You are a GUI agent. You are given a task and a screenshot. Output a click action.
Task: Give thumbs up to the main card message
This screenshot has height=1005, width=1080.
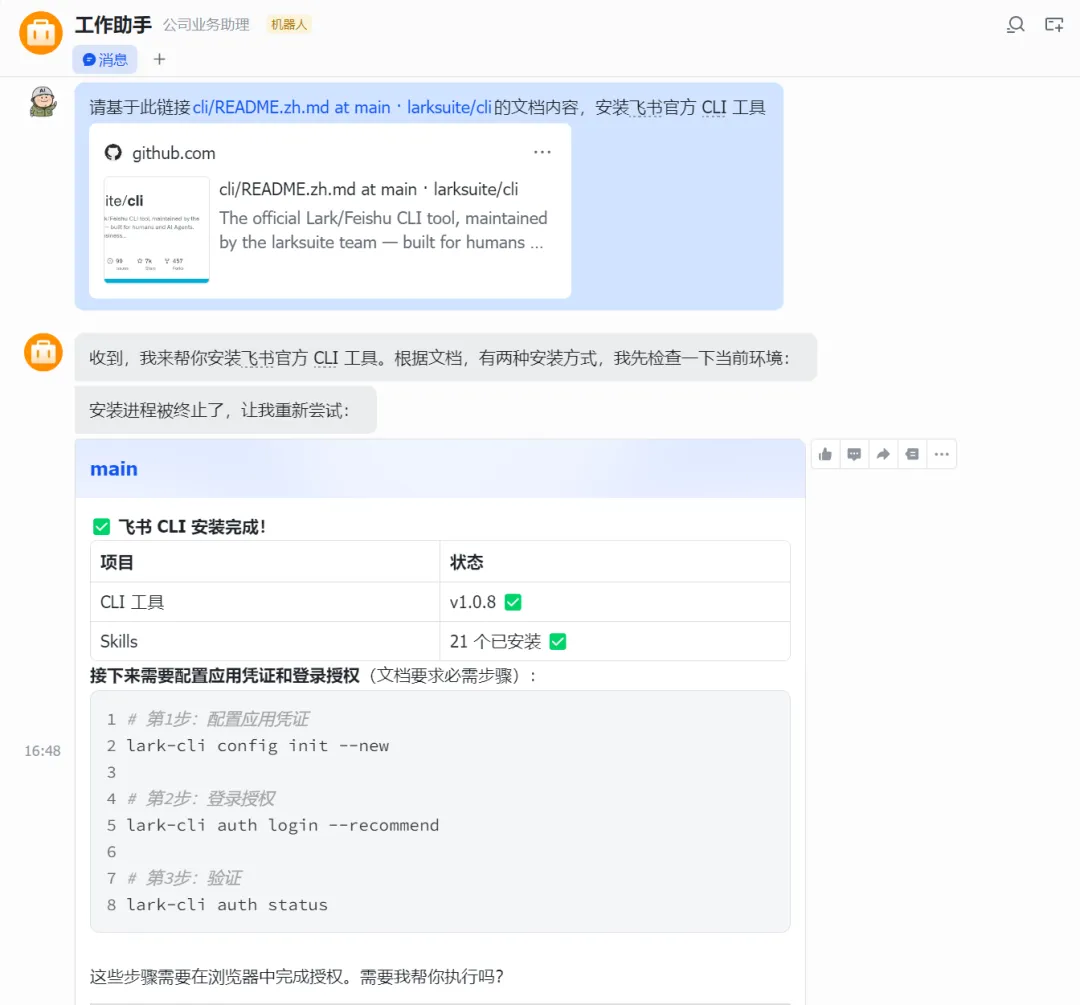click(825, 455)
